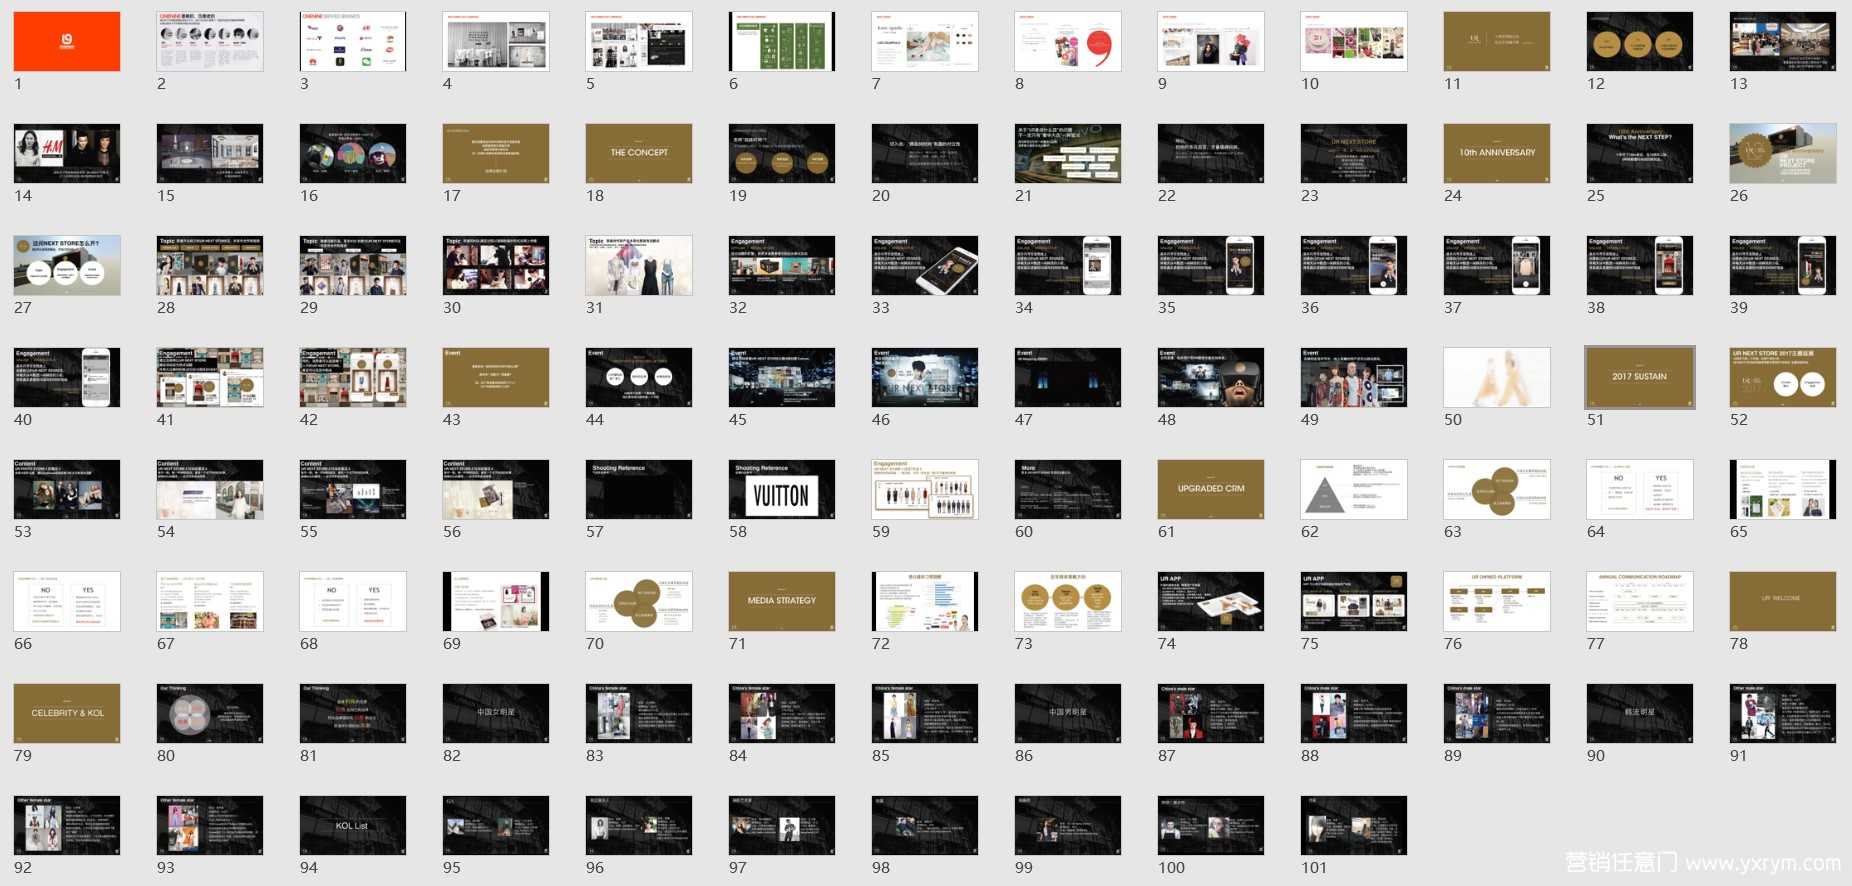Select Engagement slide 36
The width and height of the screenshot is (1852, 886).
tap(1354, 265)
